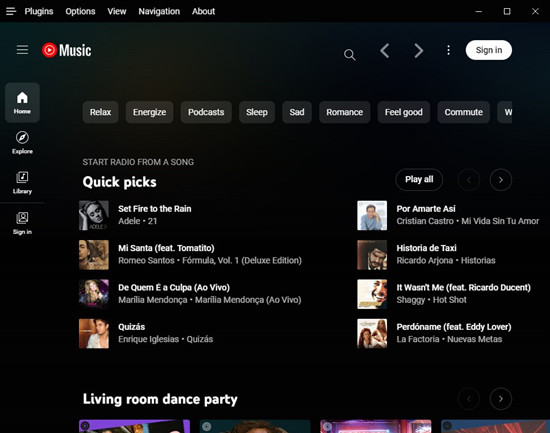Open La Factoría artist link
Image resolution: width=550 pixels, height=433 pixels.
coord(418,339)
